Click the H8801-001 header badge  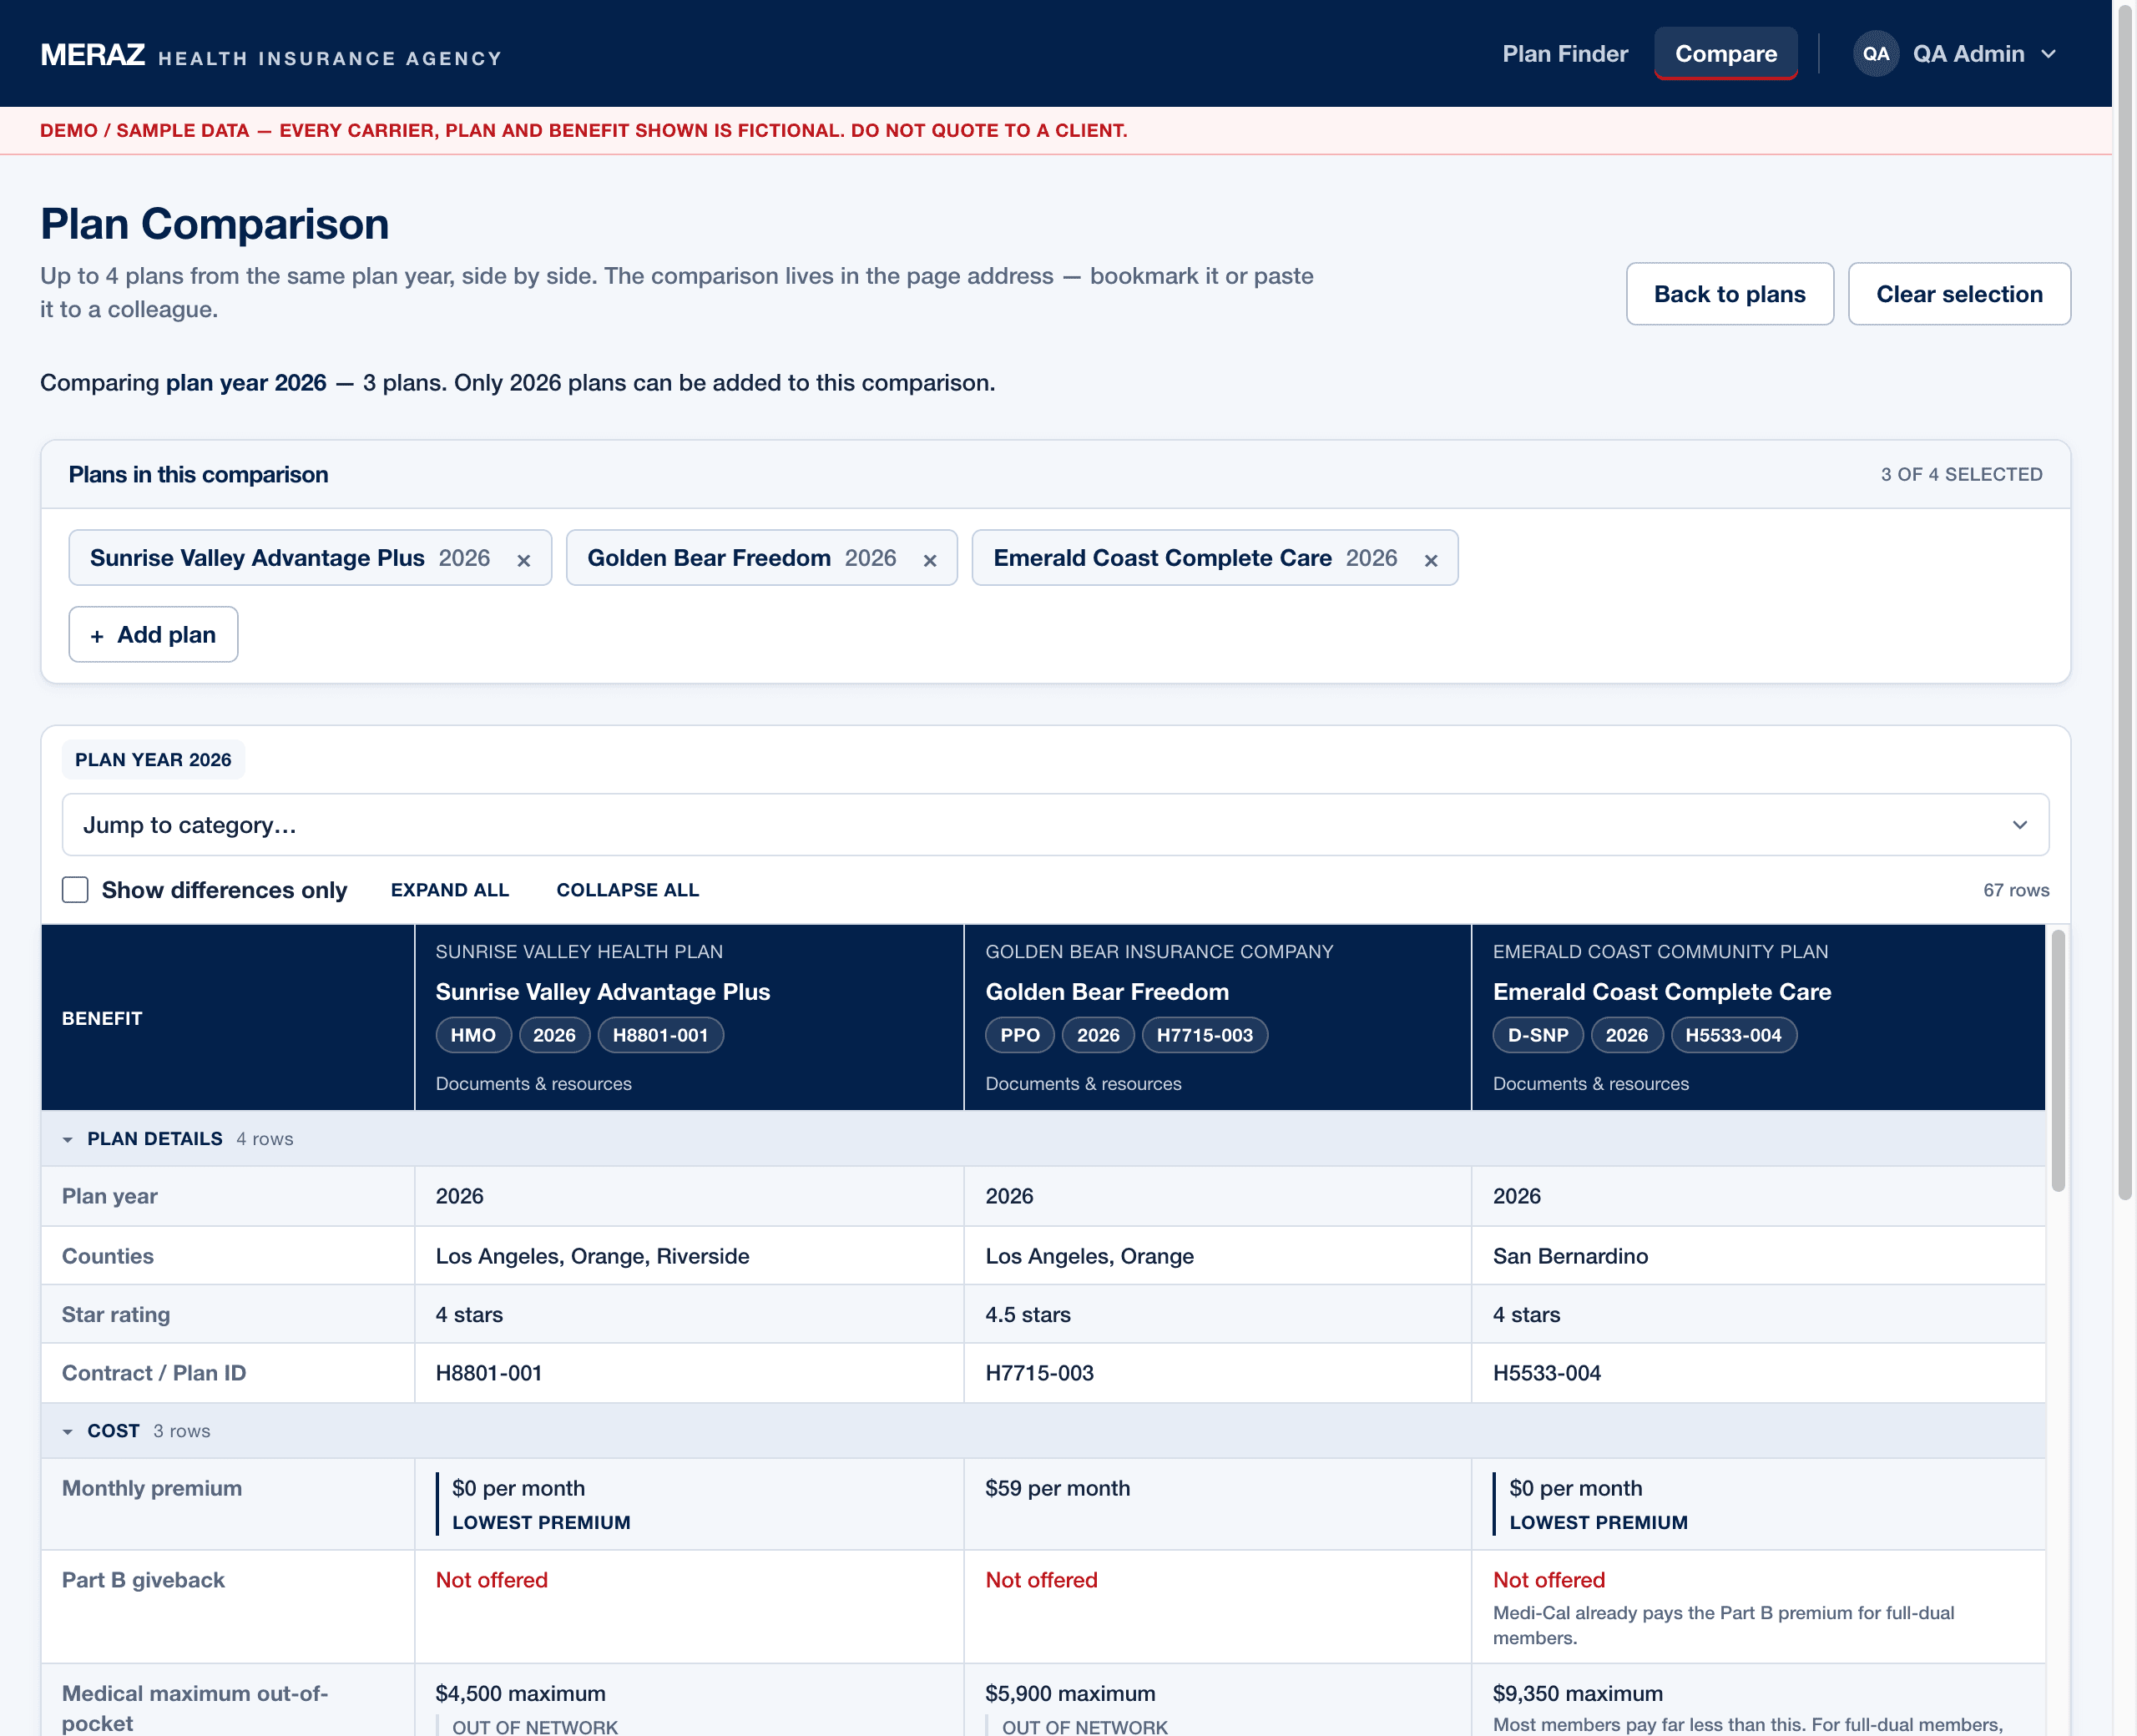tap(660, 1035)
